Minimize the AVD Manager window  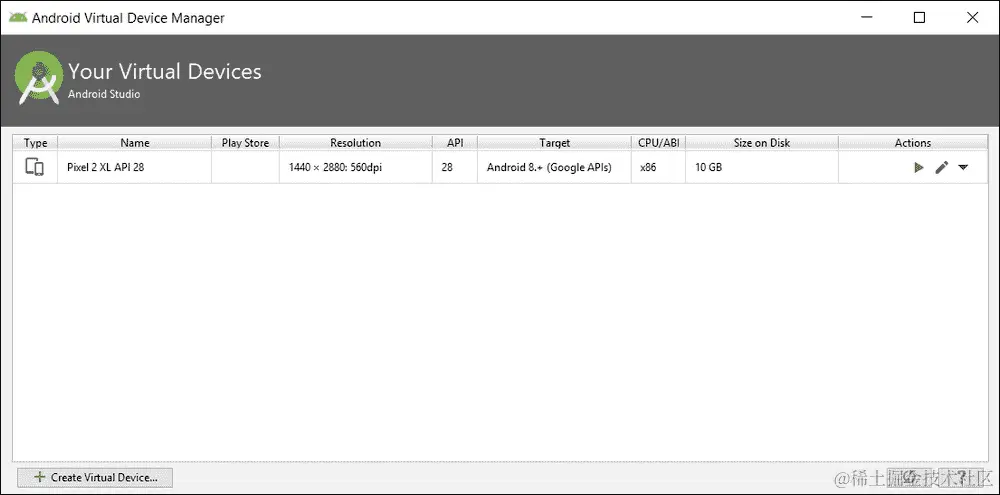[866, 18]
